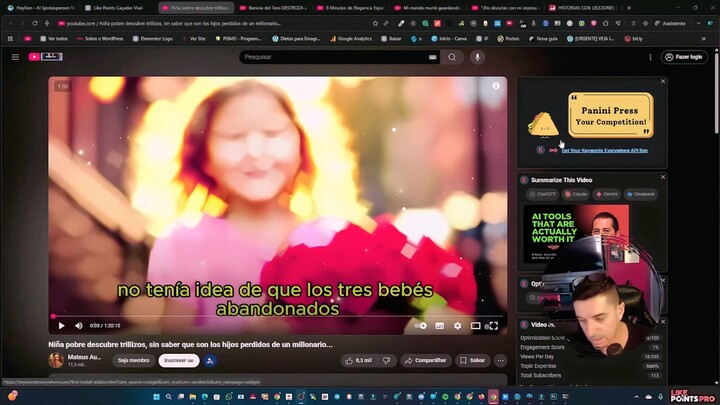Open the Nova guia bookmark
Viewport: 720px width, 405px height.
point(543,39)
